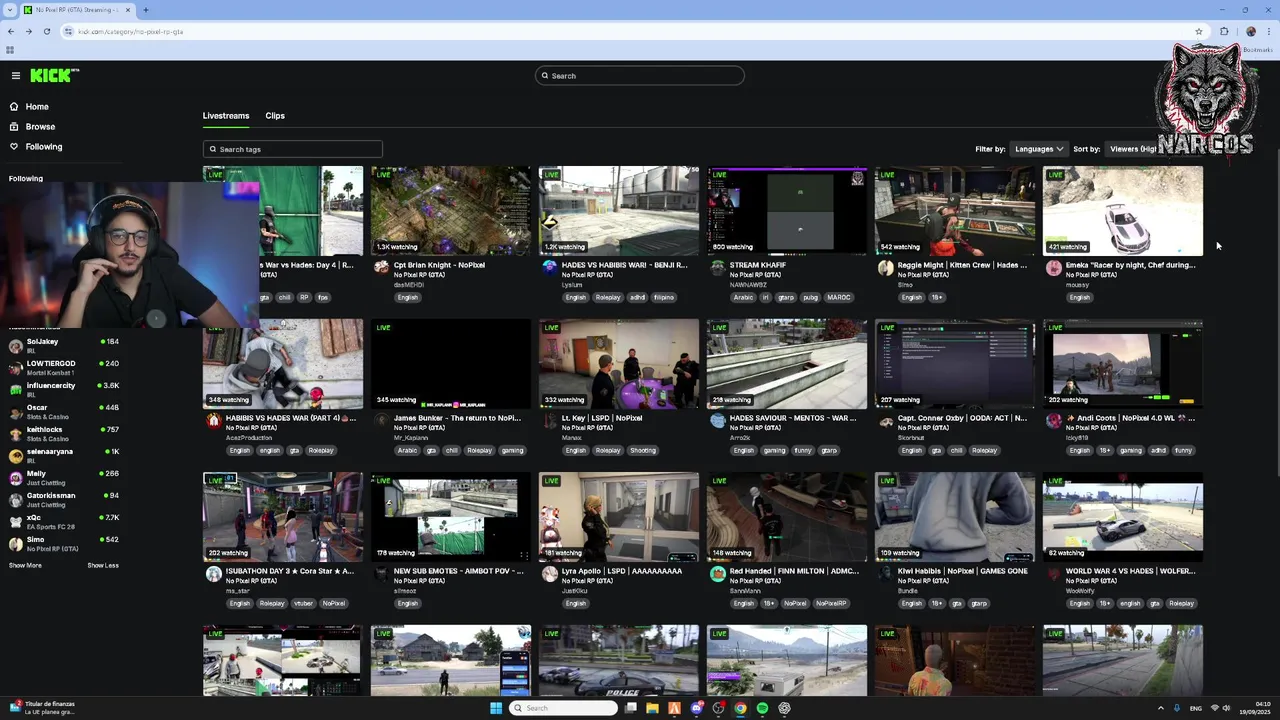Open Oscar channel in sidebar
This screenshot has width=1280, height=720.
tap(62, 412)
